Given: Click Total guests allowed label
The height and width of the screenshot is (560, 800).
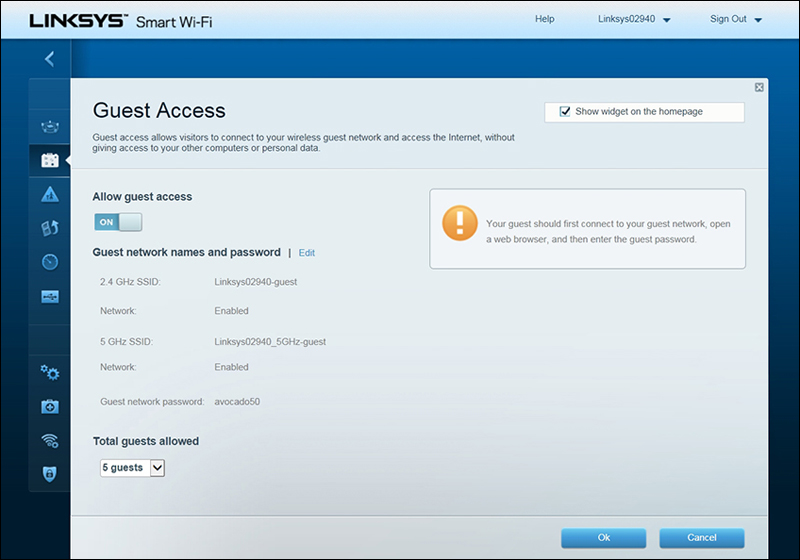Looking at the screenshot, I should (146, 441).
